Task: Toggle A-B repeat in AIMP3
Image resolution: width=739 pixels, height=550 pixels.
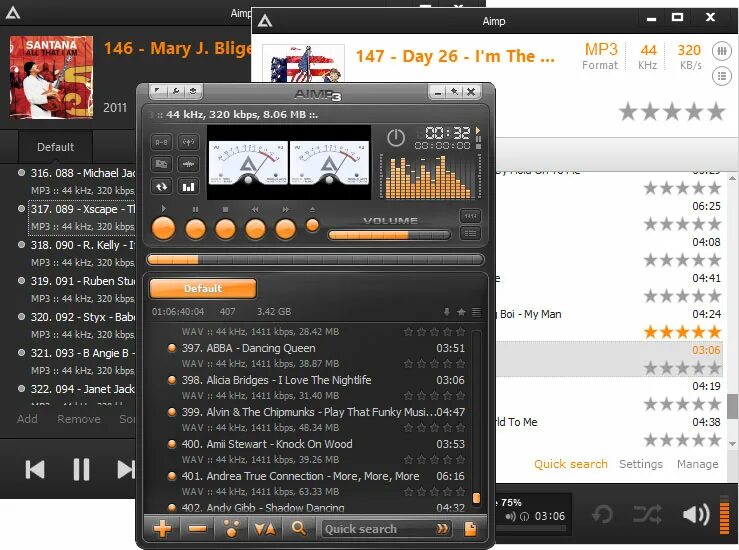Action: 161,142
